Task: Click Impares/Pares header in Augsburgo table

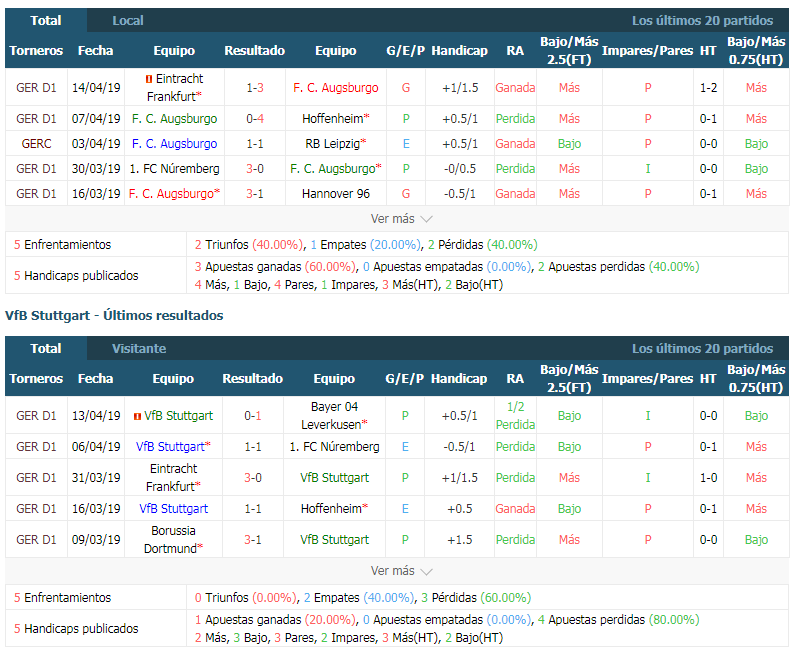Action: click(x=648, y=50)
